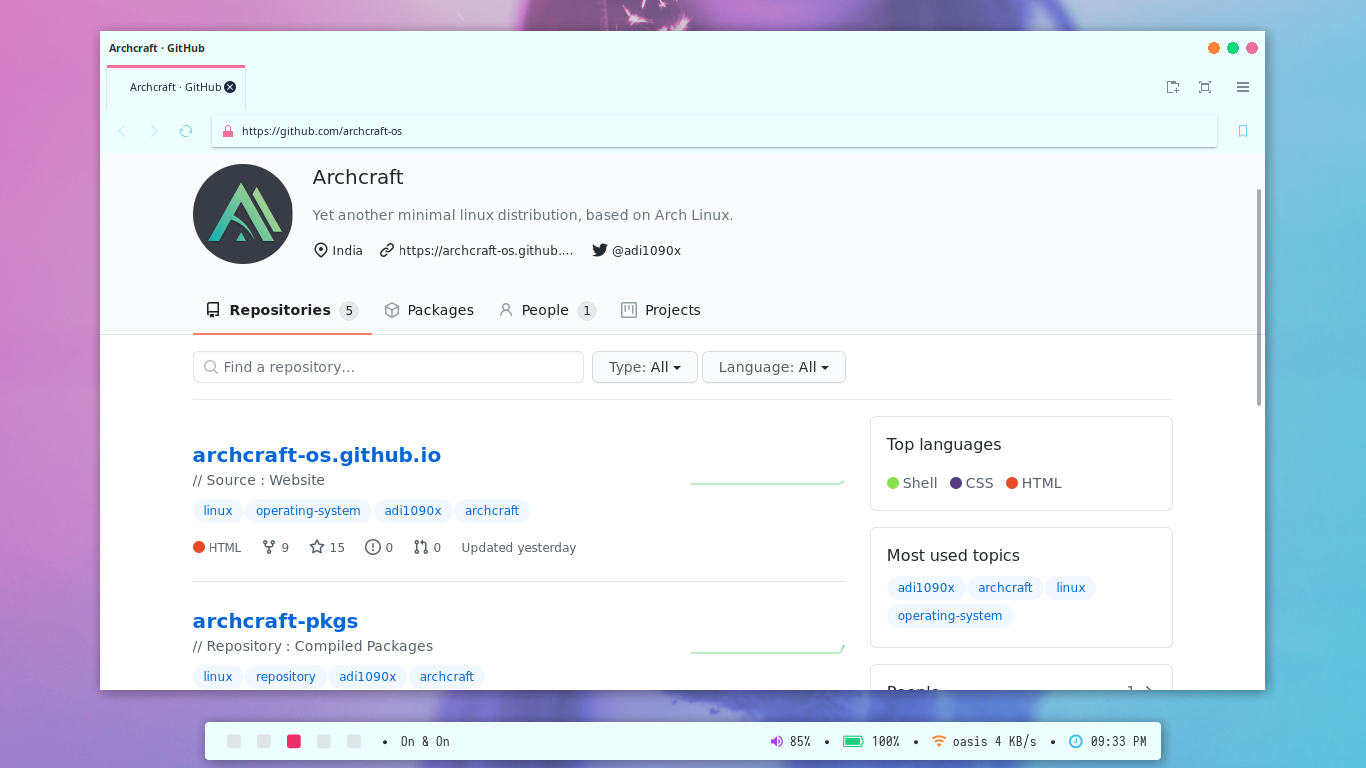Click the HTML language label of archcraft-os.github.io

click(x=217, y=547)
